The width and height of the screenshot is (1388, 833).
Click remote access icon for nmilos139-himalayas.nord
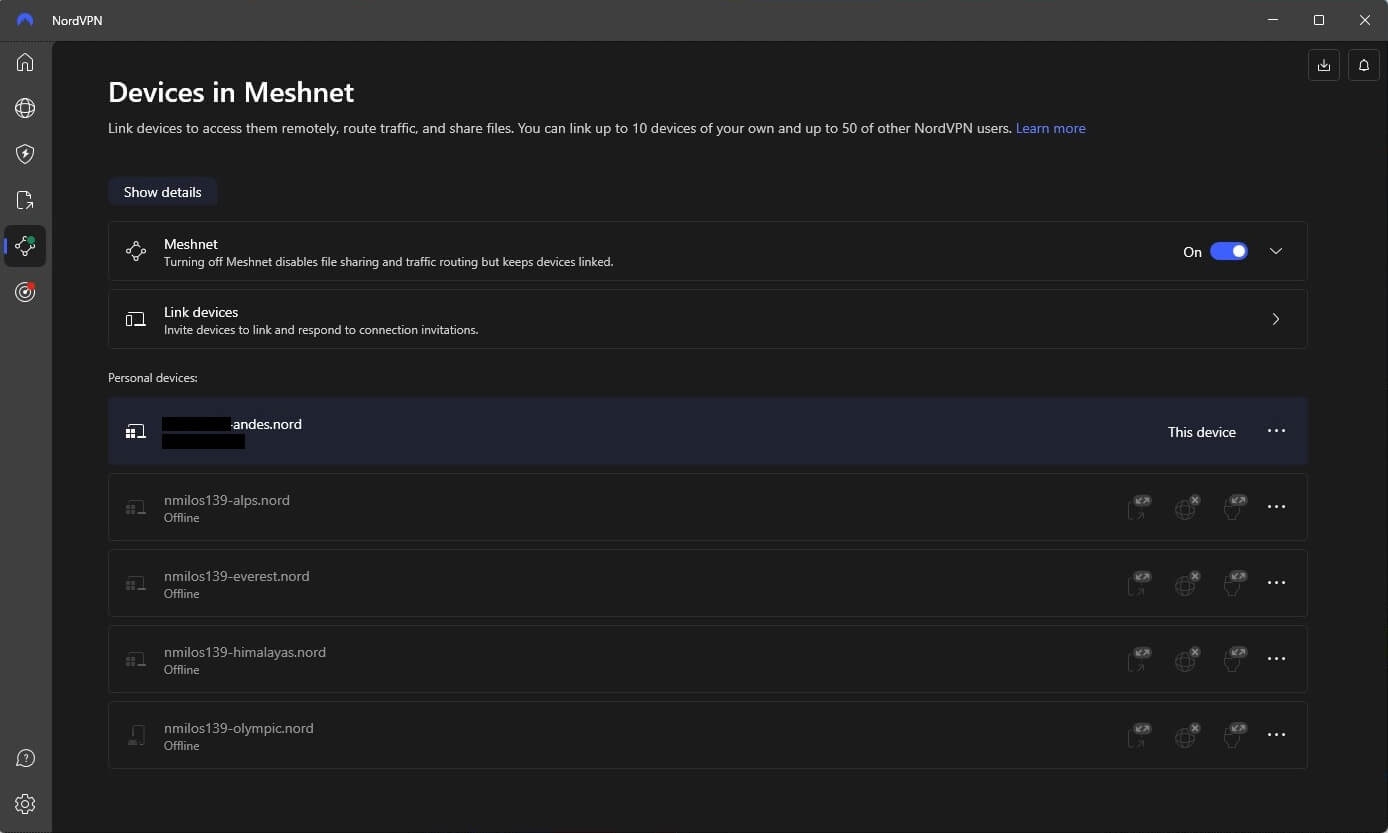[x=1235, y=659]
